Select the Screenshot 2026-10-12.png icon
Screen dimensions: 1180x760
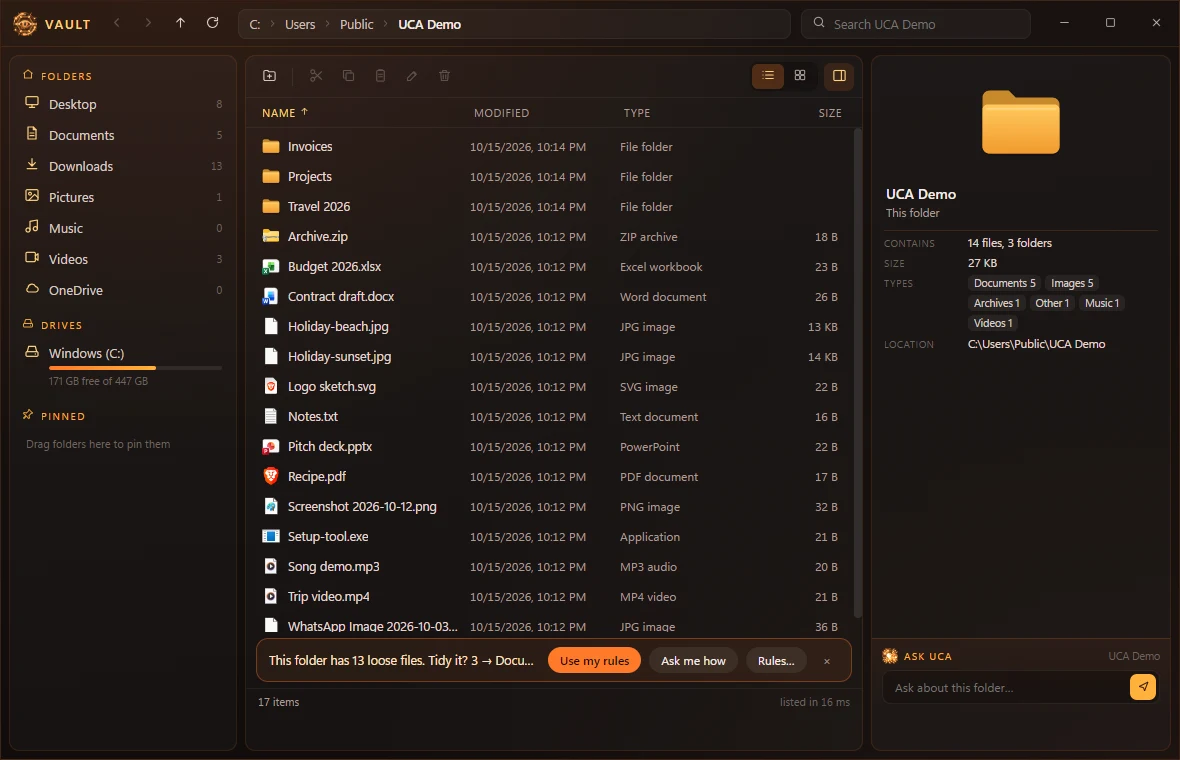[x=271, y=506]
